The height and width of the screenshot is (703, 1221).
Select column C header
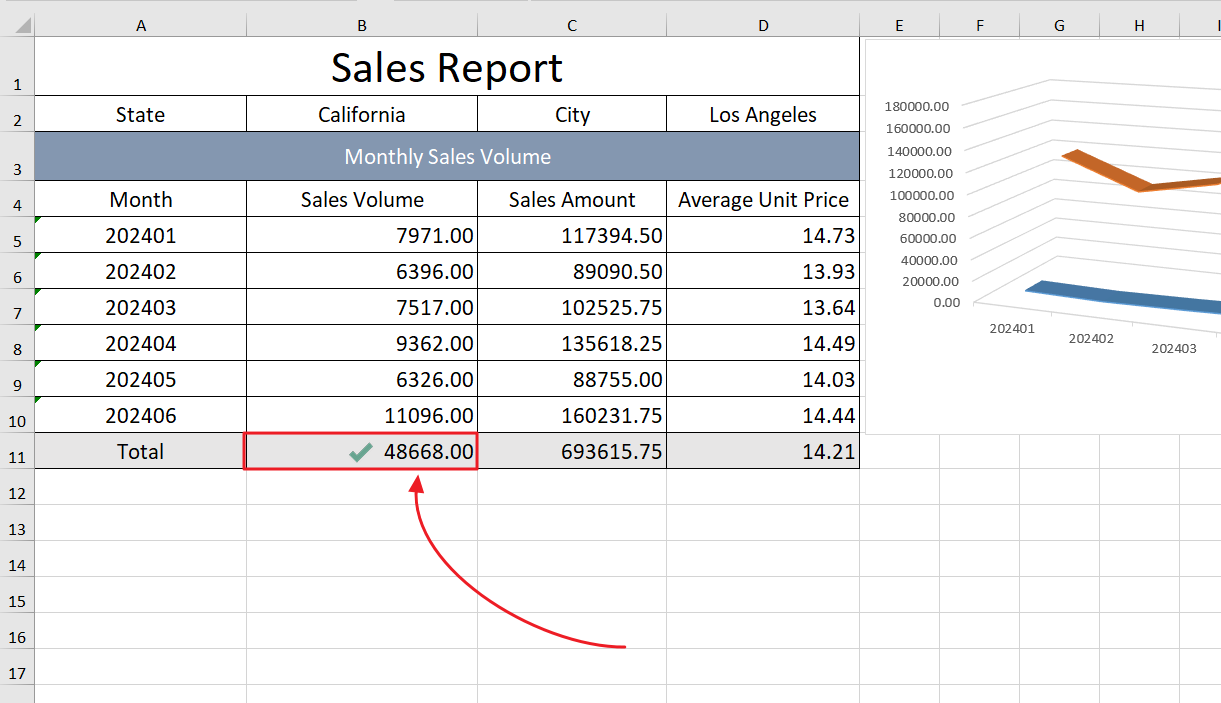(x=572, y=26)
